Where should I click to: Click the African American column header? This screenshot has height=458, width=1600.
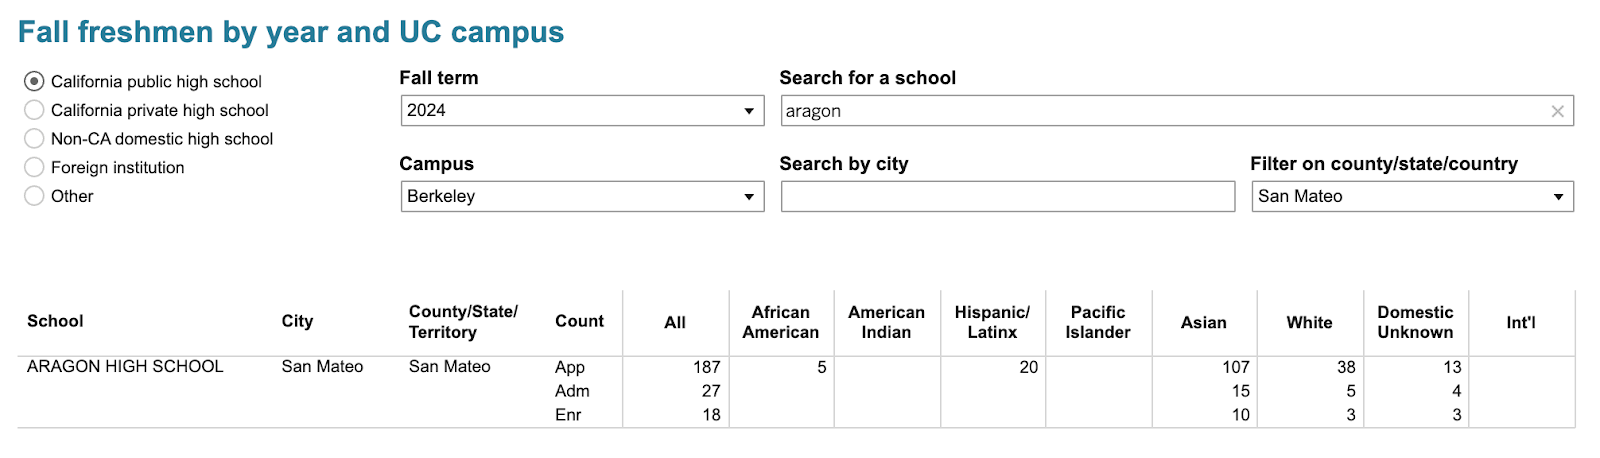click(780, 322)
